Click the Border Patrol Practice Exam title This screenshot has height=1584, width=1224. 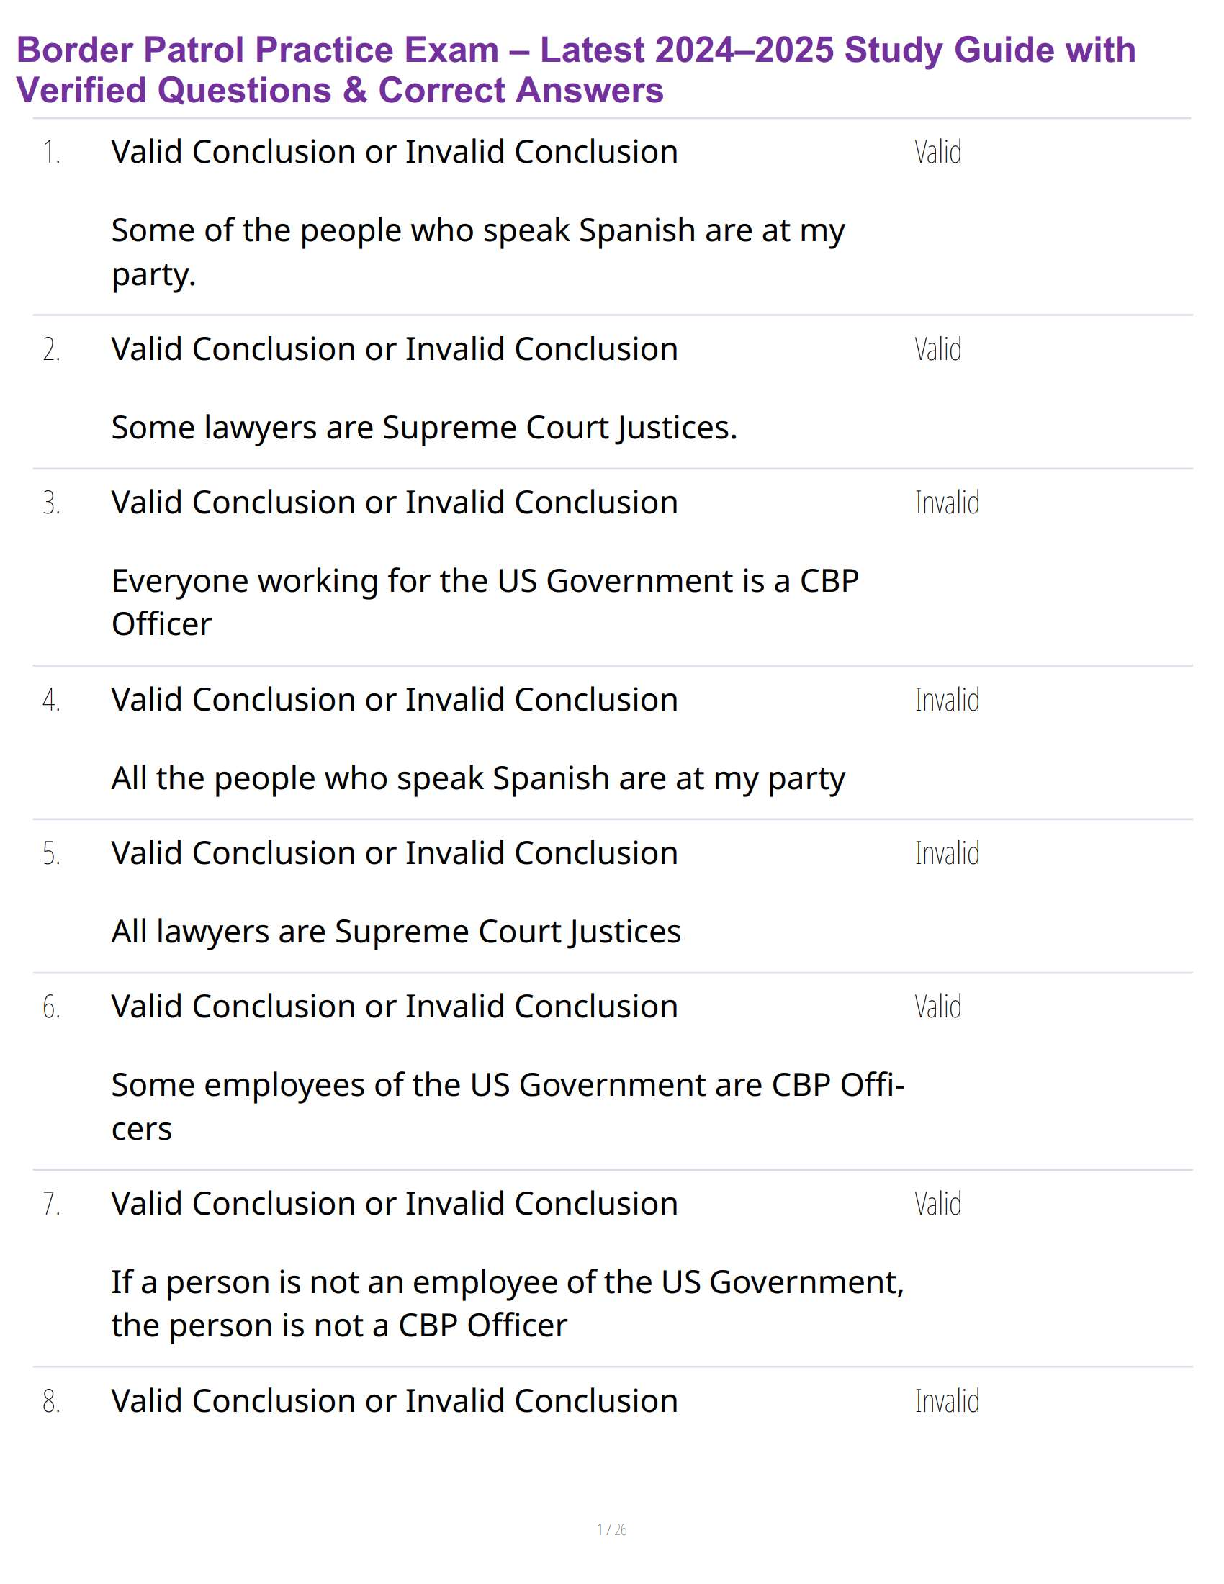pos(576,69)
